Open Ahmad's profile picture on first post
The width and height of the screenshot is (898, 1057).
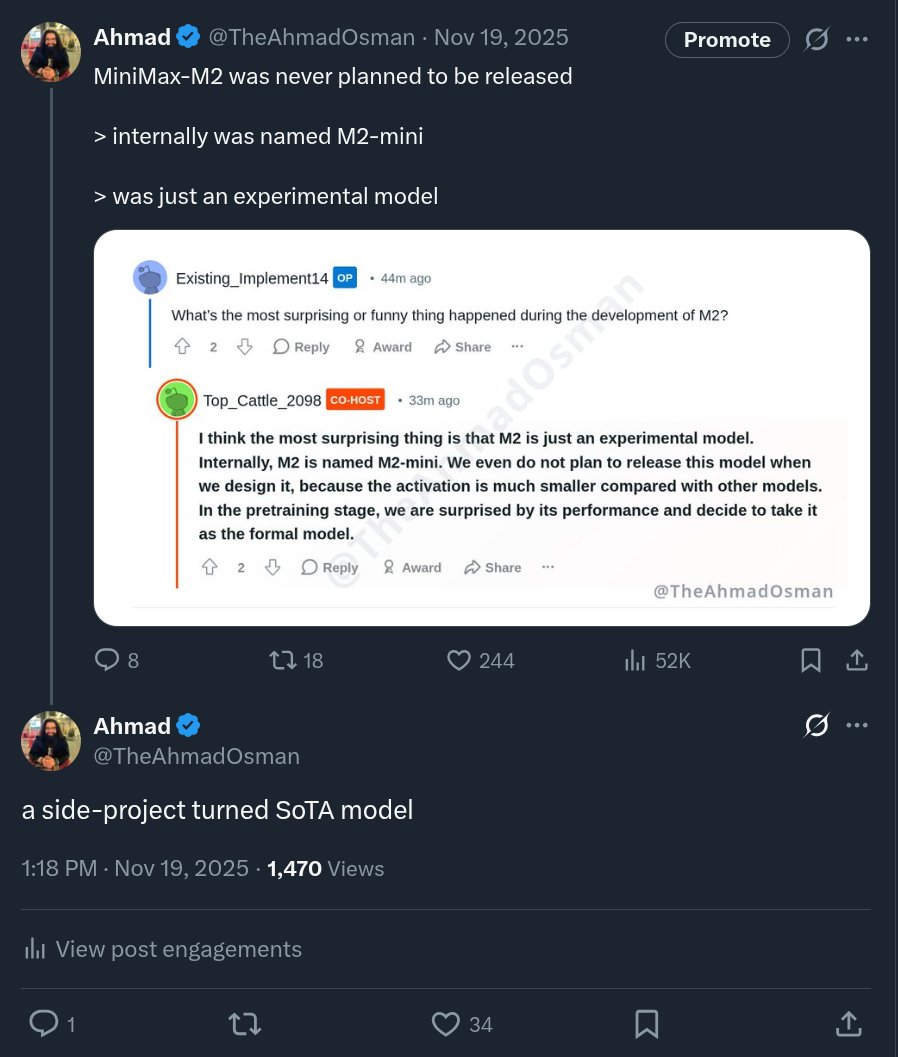point(51,52)
